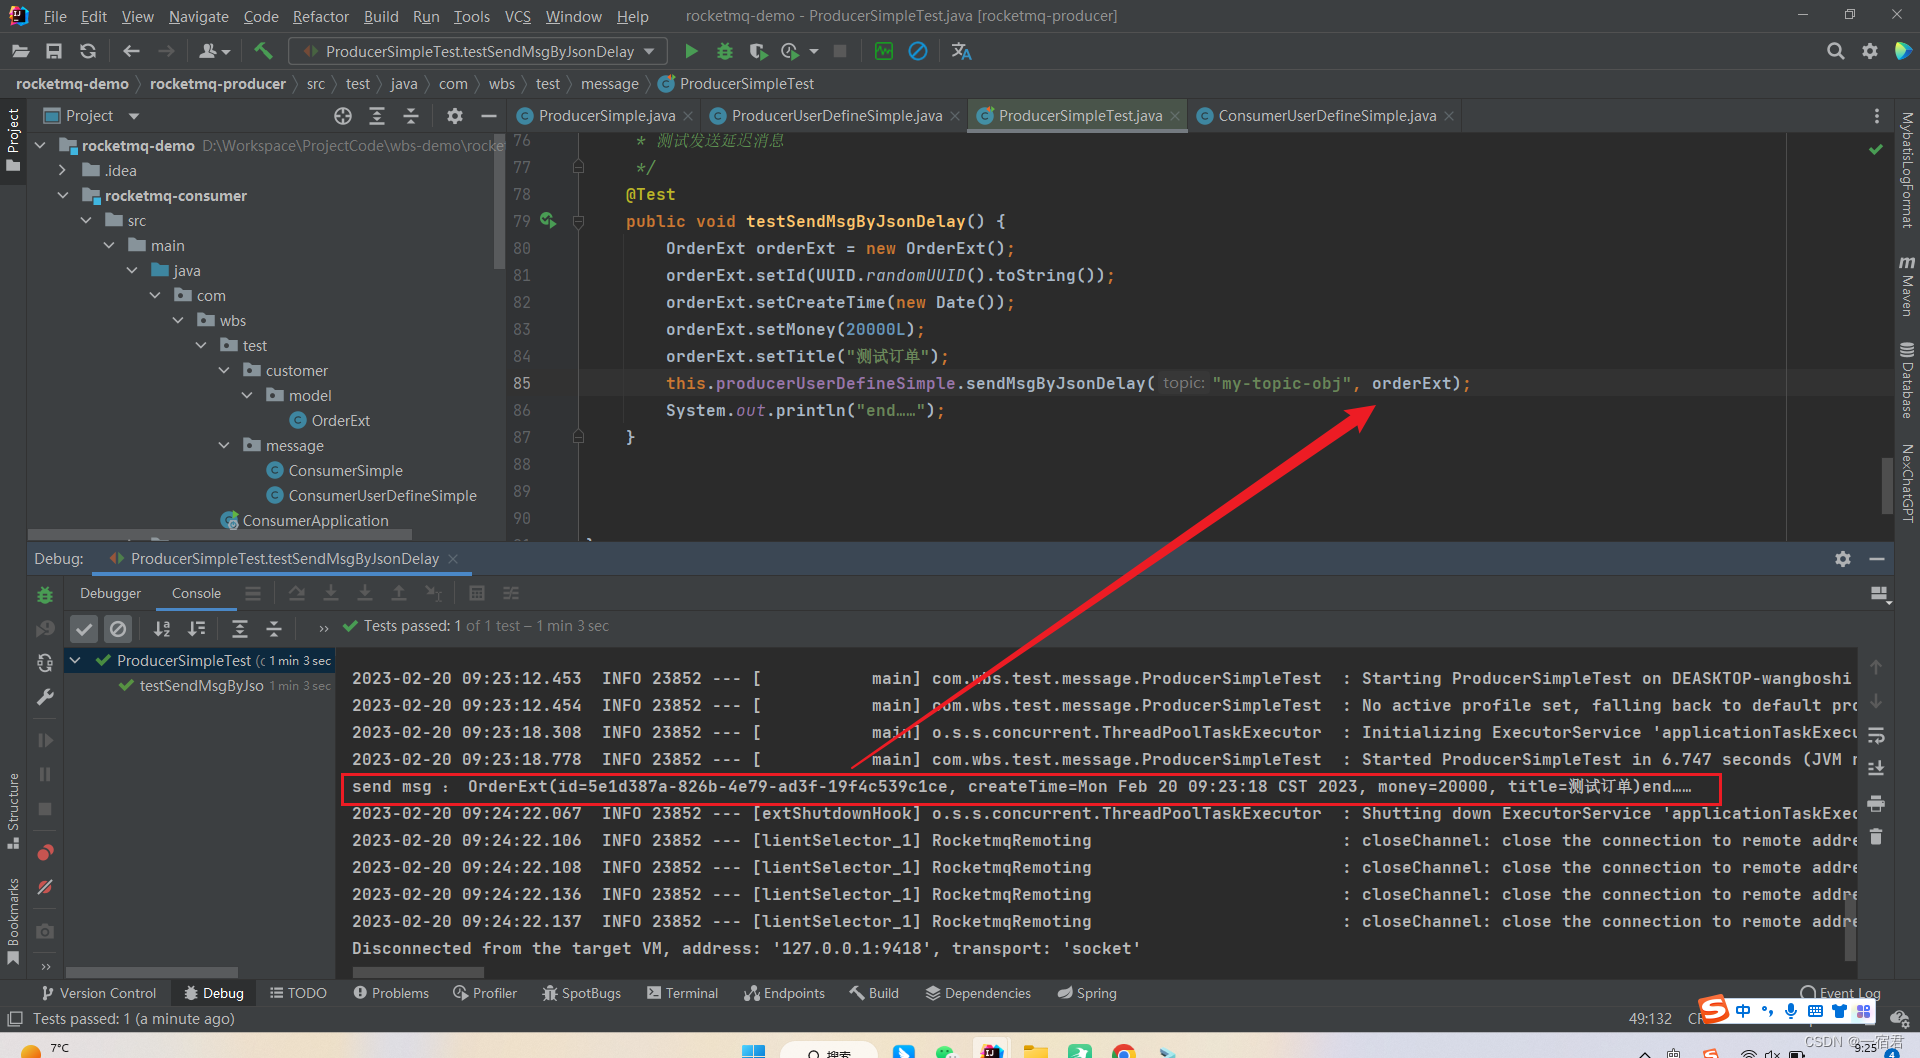This screenshot has height=1058, width=1920.
Task: Open Chrome from the taskbar
Action: pyautogui.click(x=1123, y=1050)
